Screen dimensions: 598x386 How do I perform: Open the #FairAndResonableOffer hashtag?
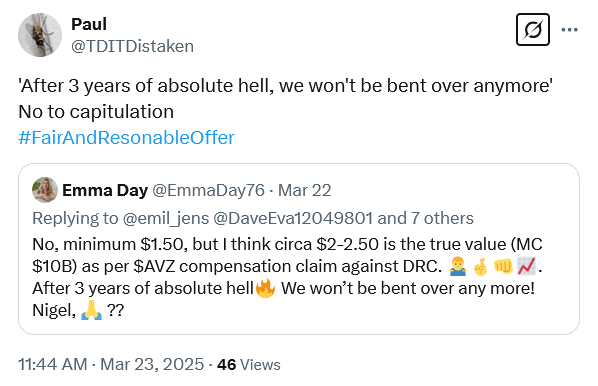pyautogui.click(x=126, y=137)
